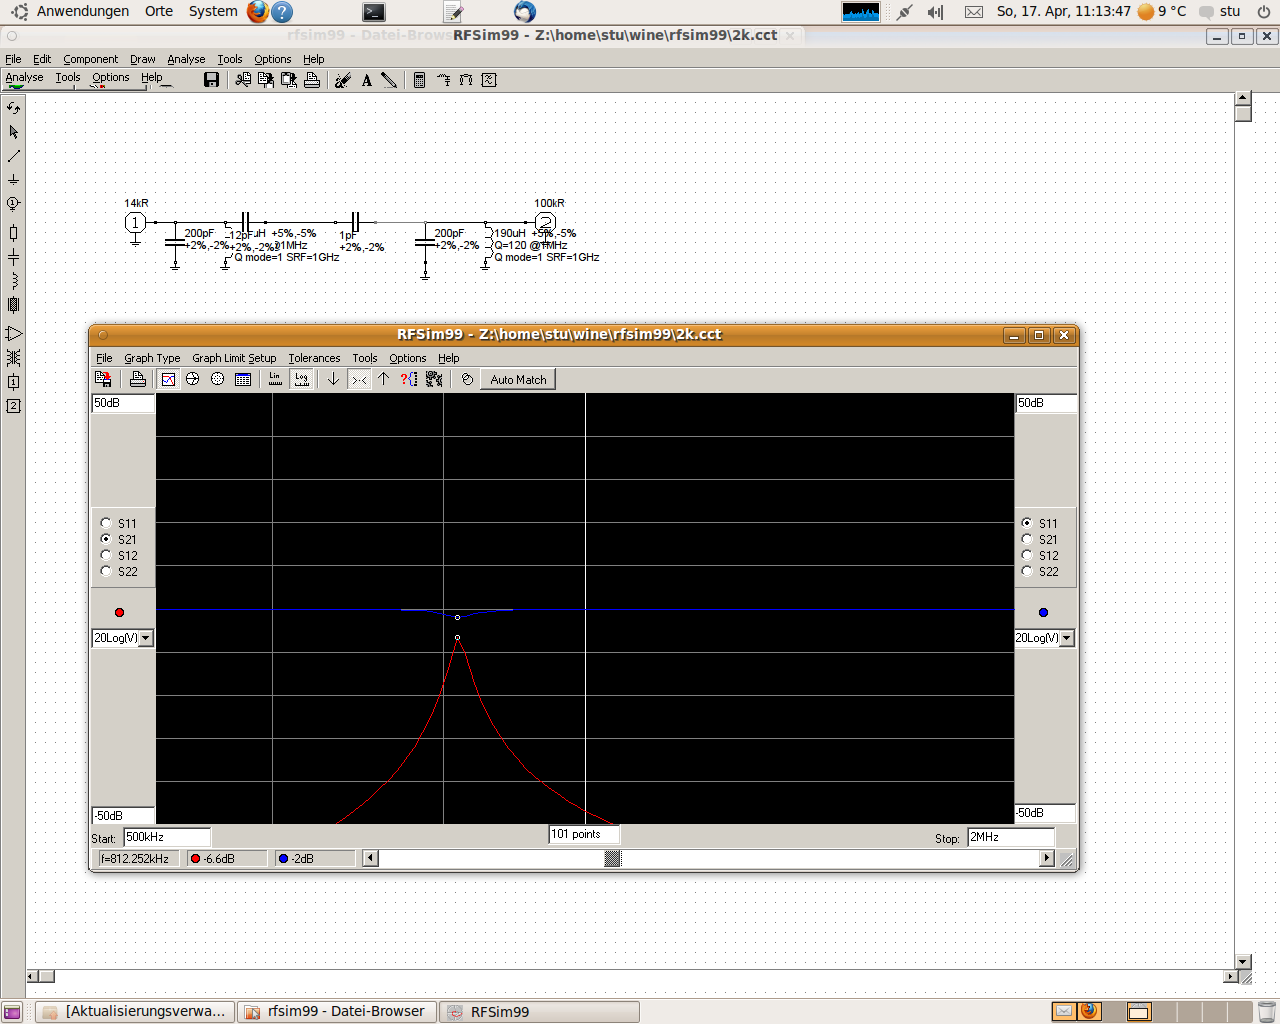1280x1024 pixels.
Task: Set the graph to linear frequency scale
Action: 275,380
